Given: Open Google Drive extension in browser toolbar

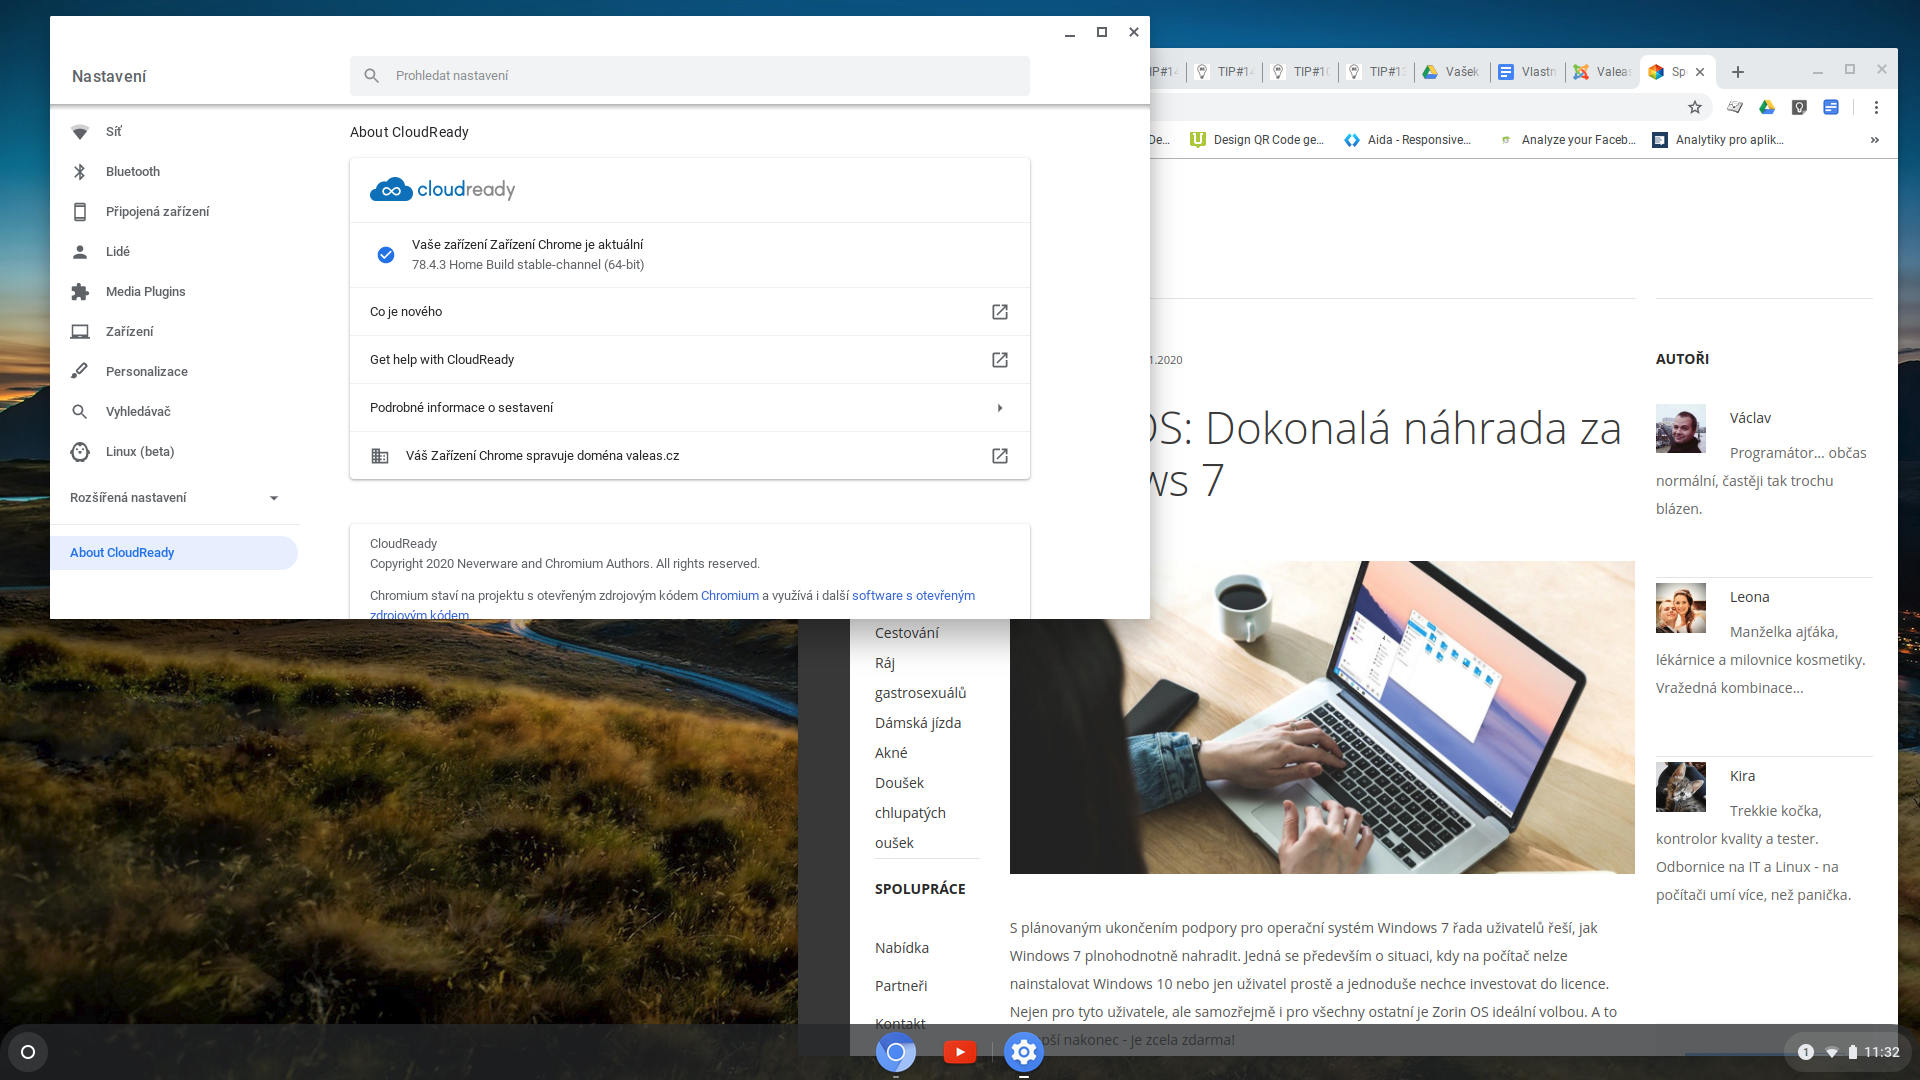Looking at the screenshot, I should [1767, 107].
